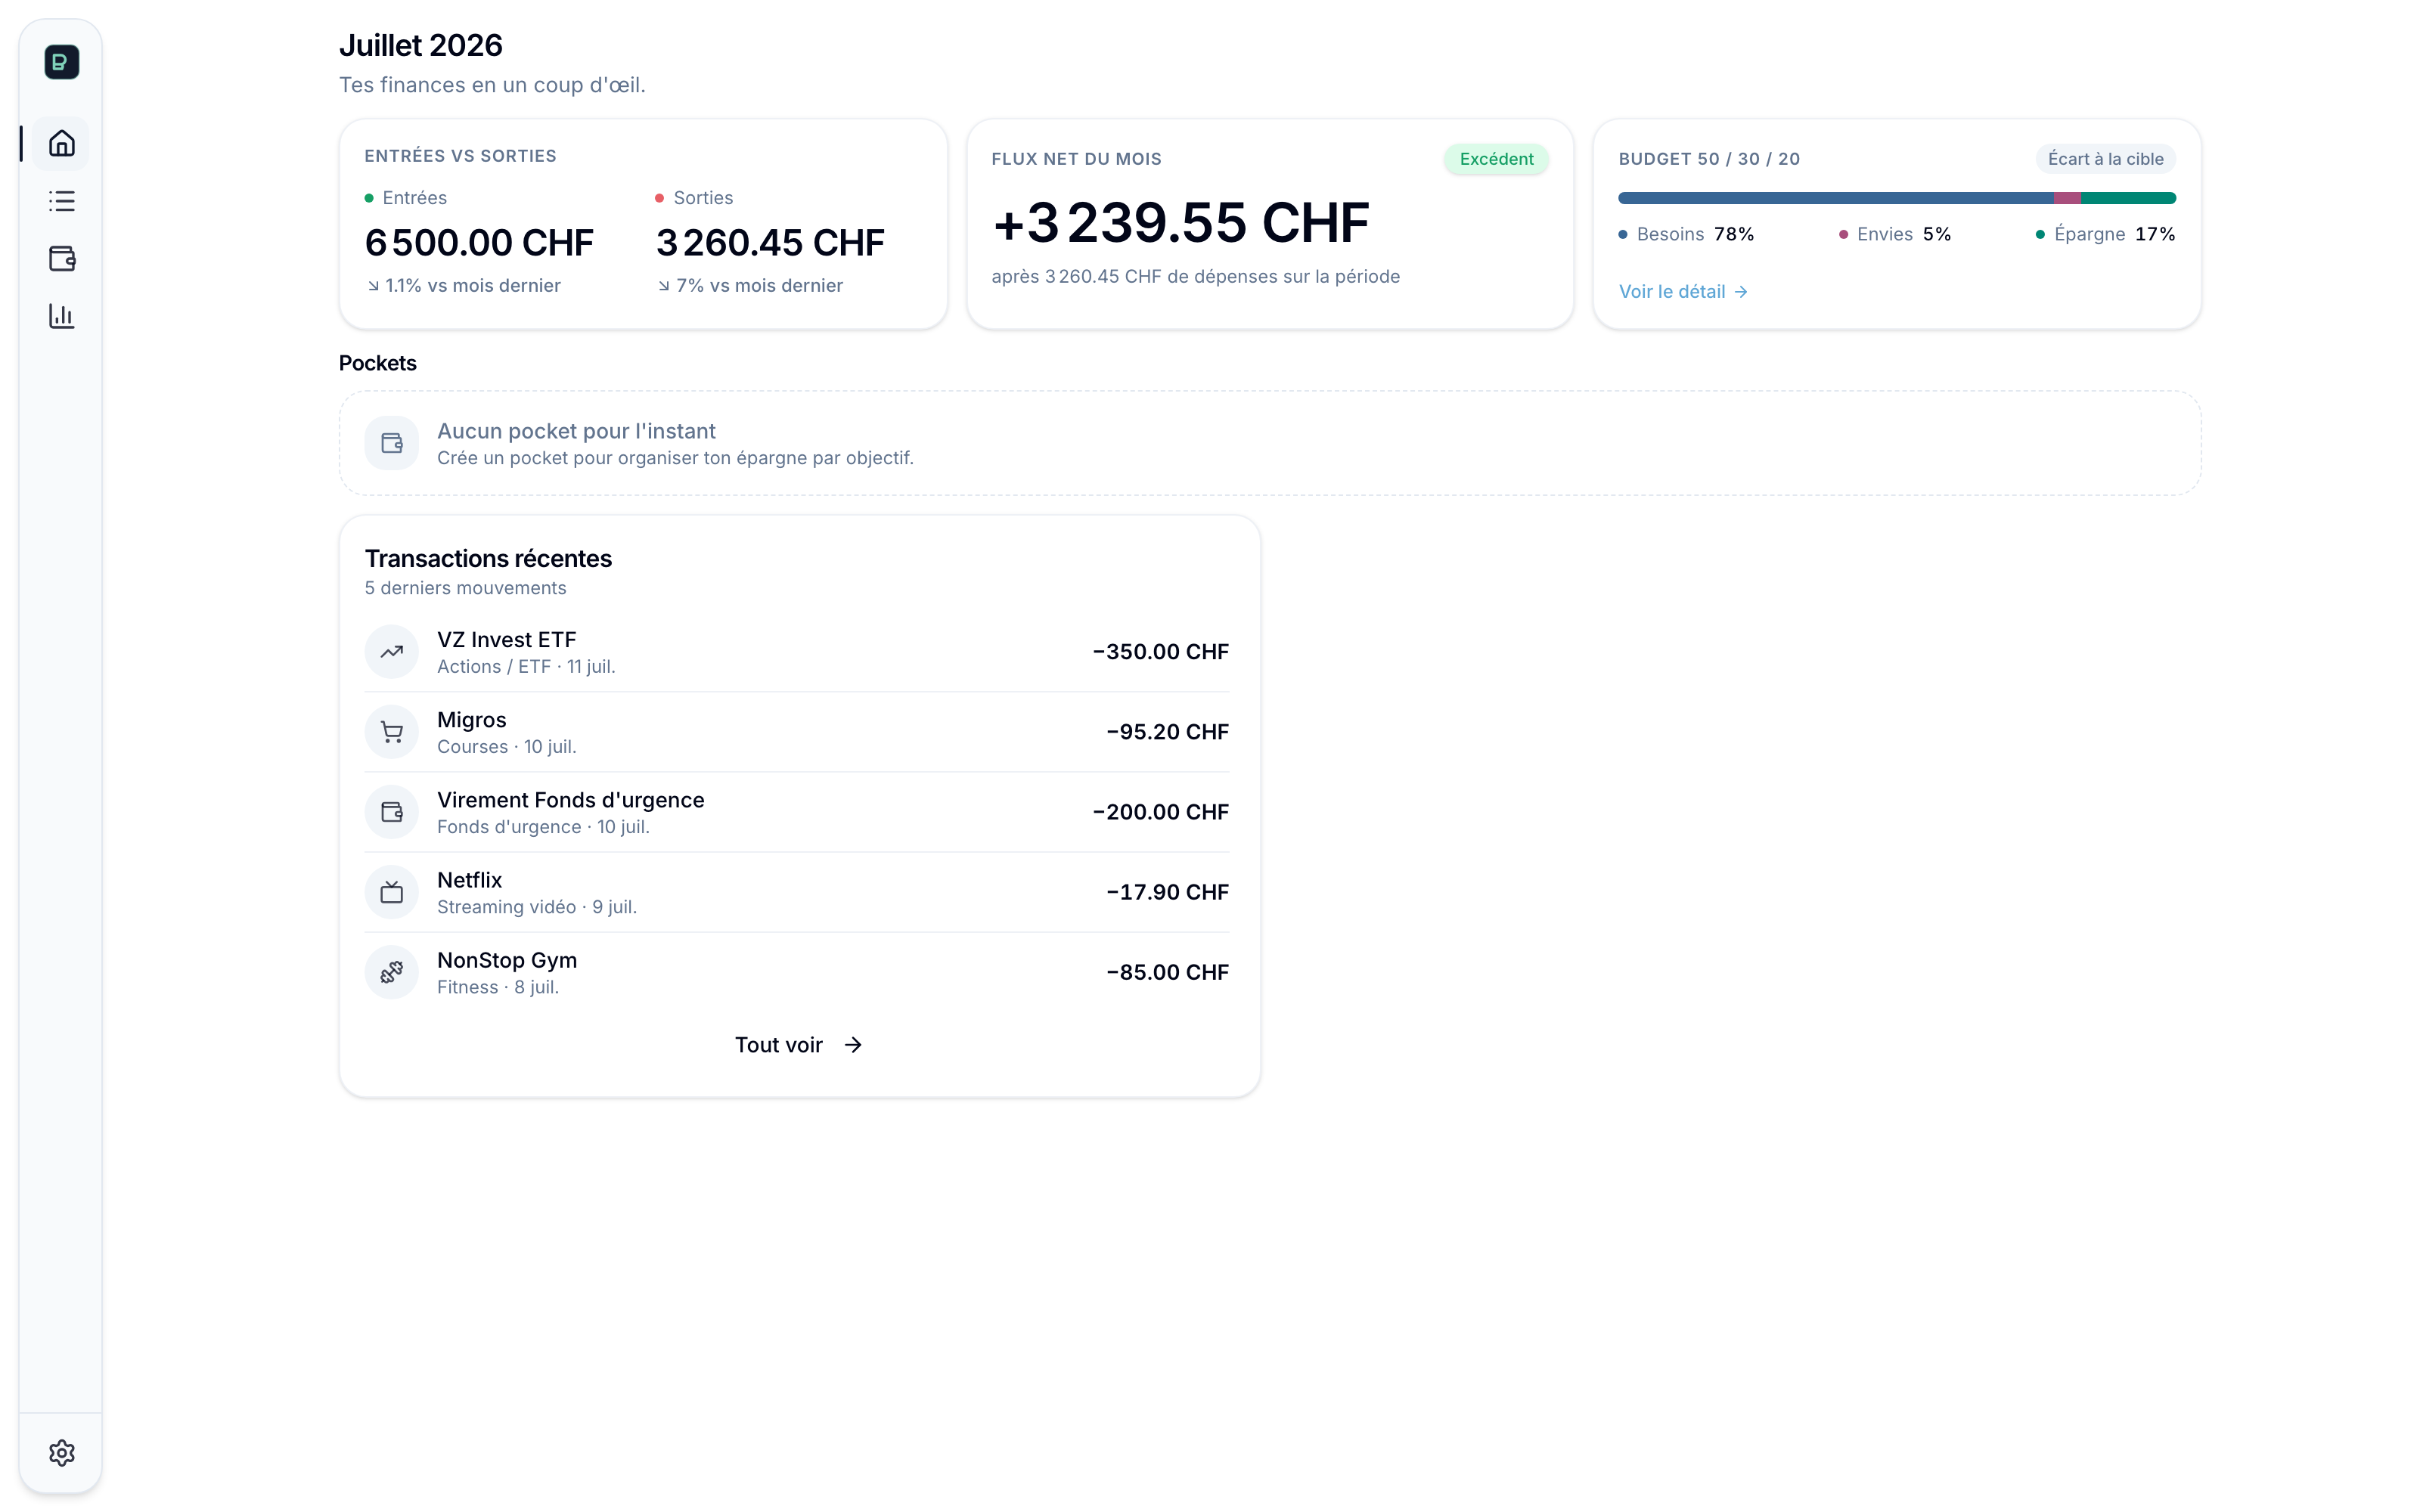2420x1512 pixels.
Task: Open the transactions list sidebar icon
Action: coord(62,201)
